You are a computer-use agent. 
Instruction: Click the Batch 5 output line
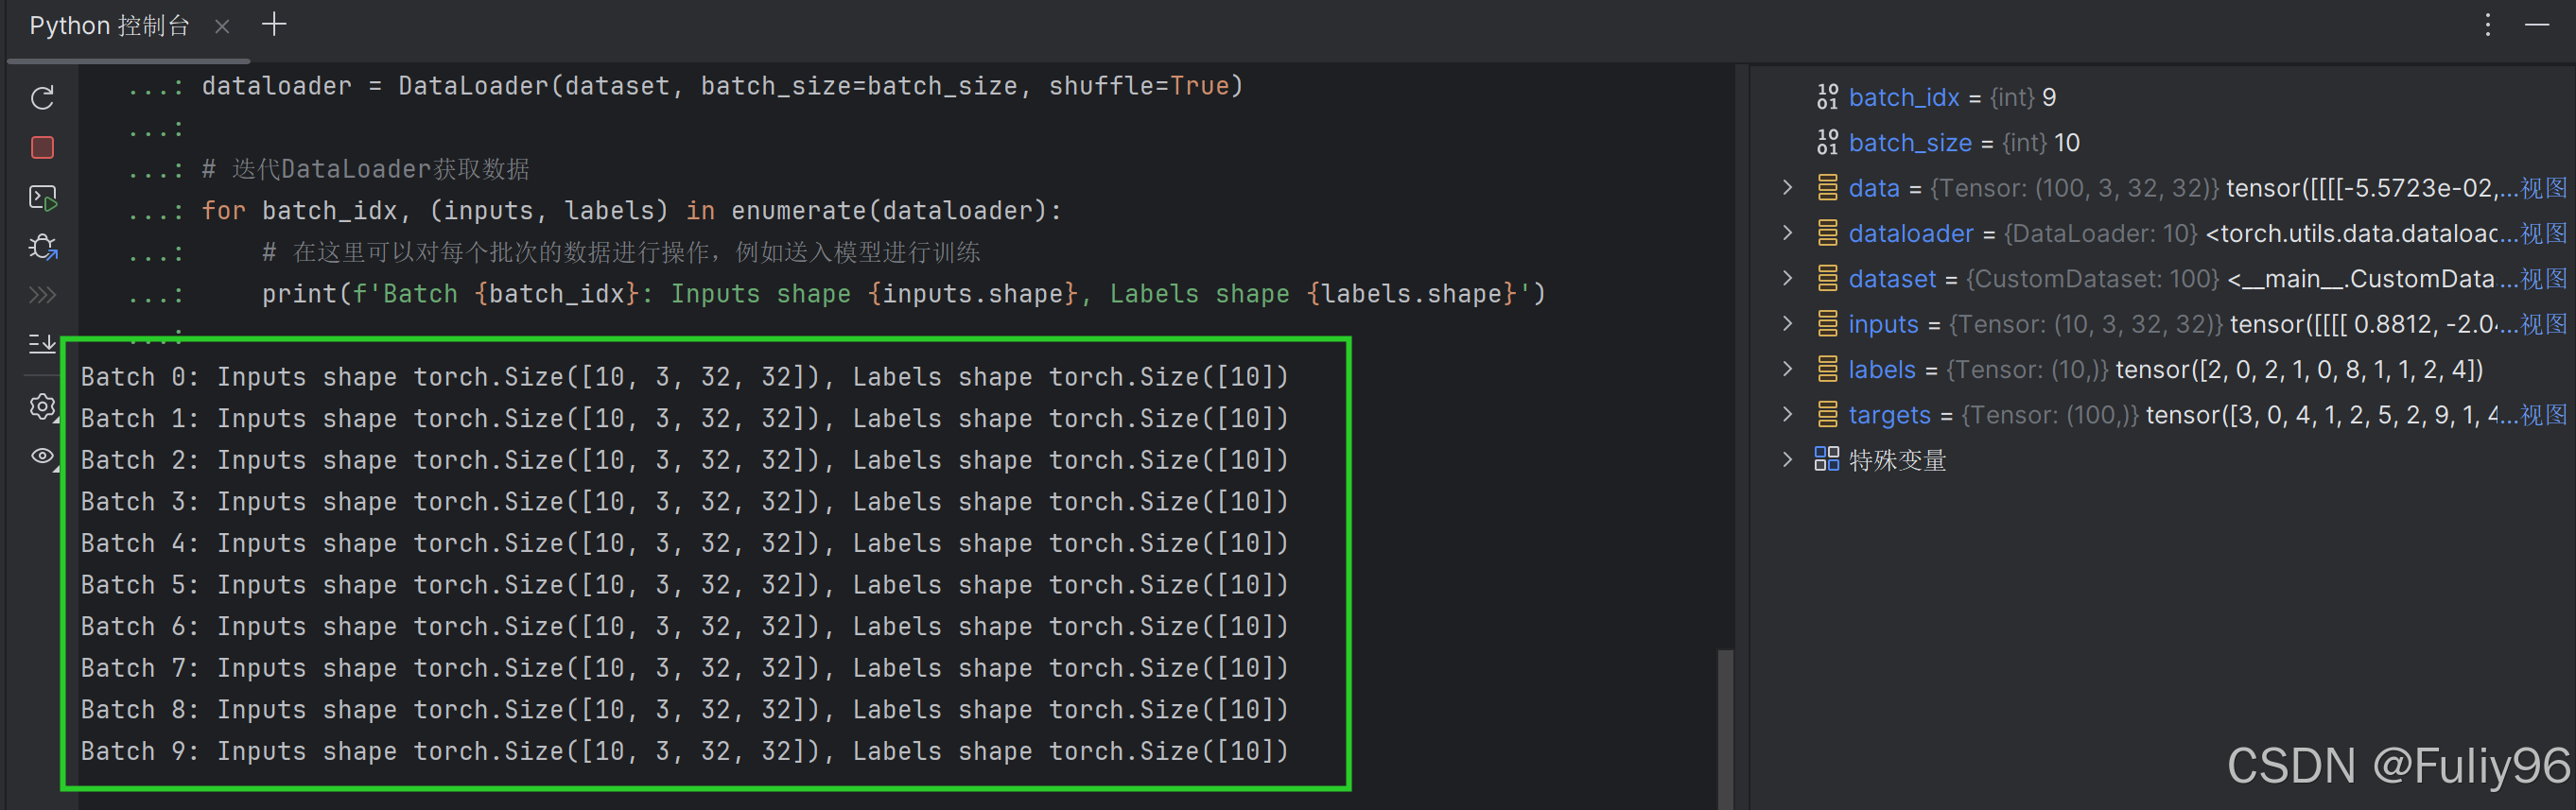(684, 585)
